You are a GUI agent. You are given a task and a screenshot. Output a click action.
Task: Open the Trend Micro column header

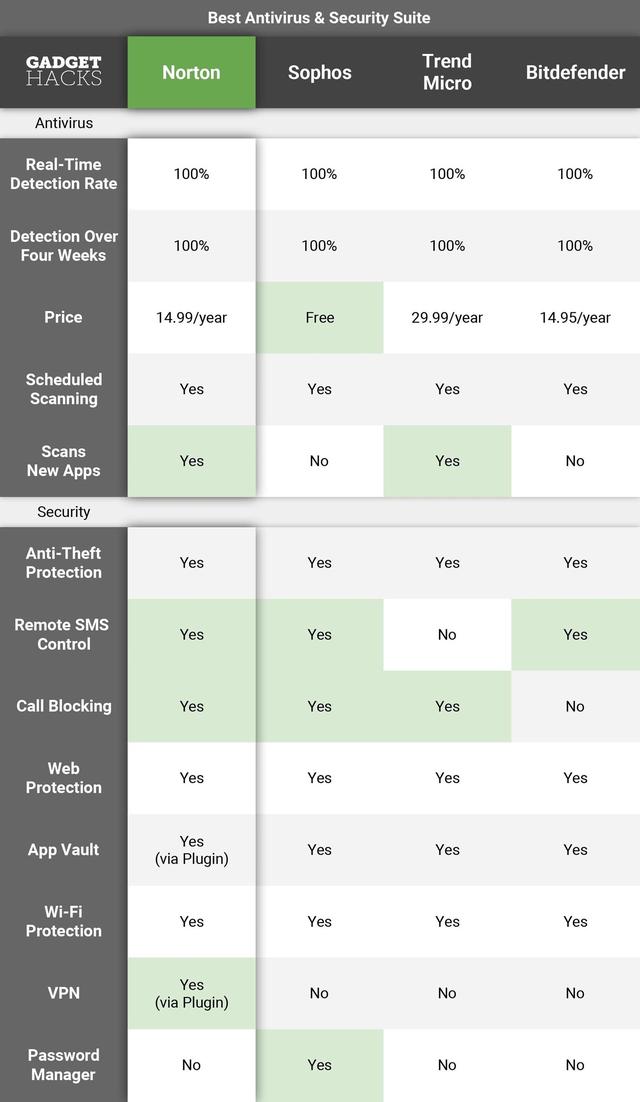click(x=447, y=72)
